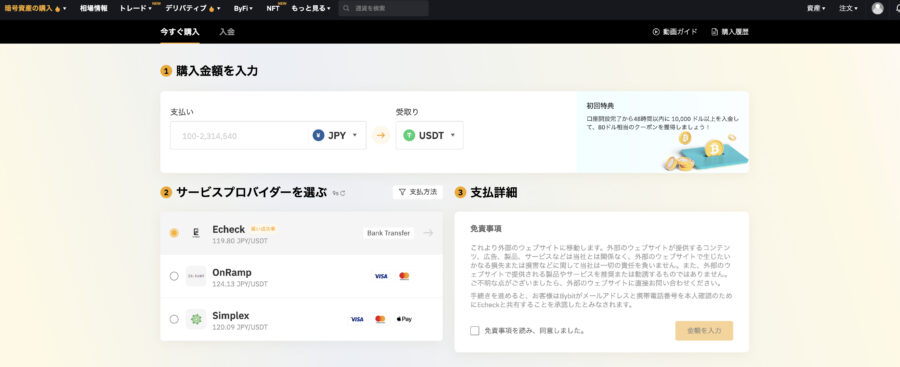900x367 pixels.
Task: Click the arrow on the Echeck row
Action: 428,233
